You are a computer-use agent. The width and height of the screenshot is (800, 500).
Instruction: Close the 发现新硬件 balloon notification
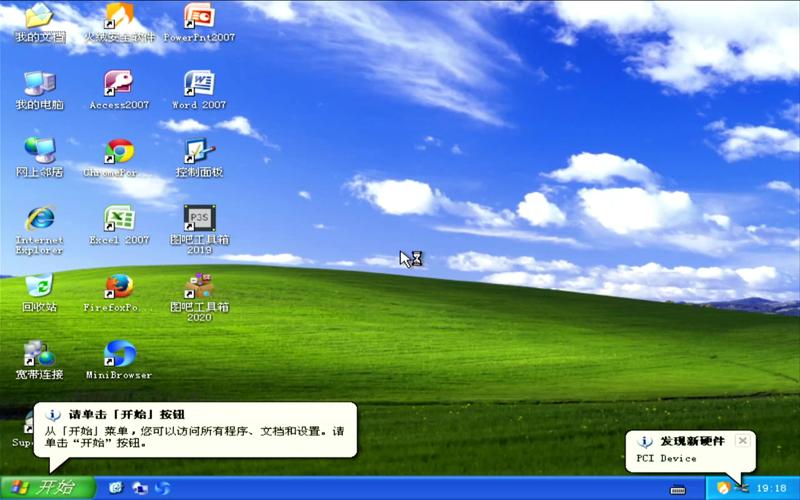[x=743, y=440]
